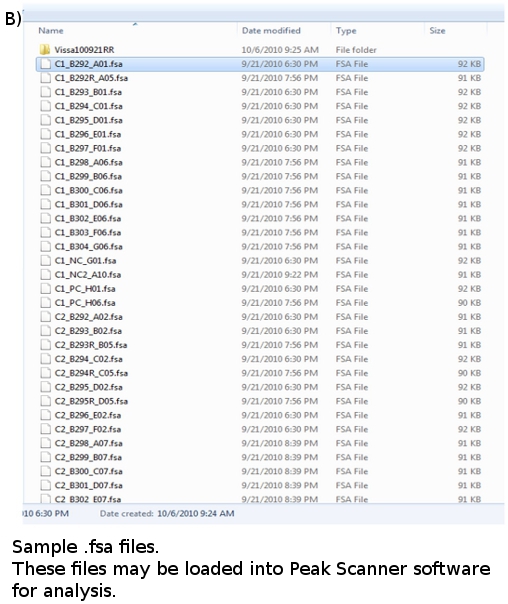Click the file icon for C1_B292R_A05.fsa
This screenshot has height=604, width=508.
click(45, 78)
